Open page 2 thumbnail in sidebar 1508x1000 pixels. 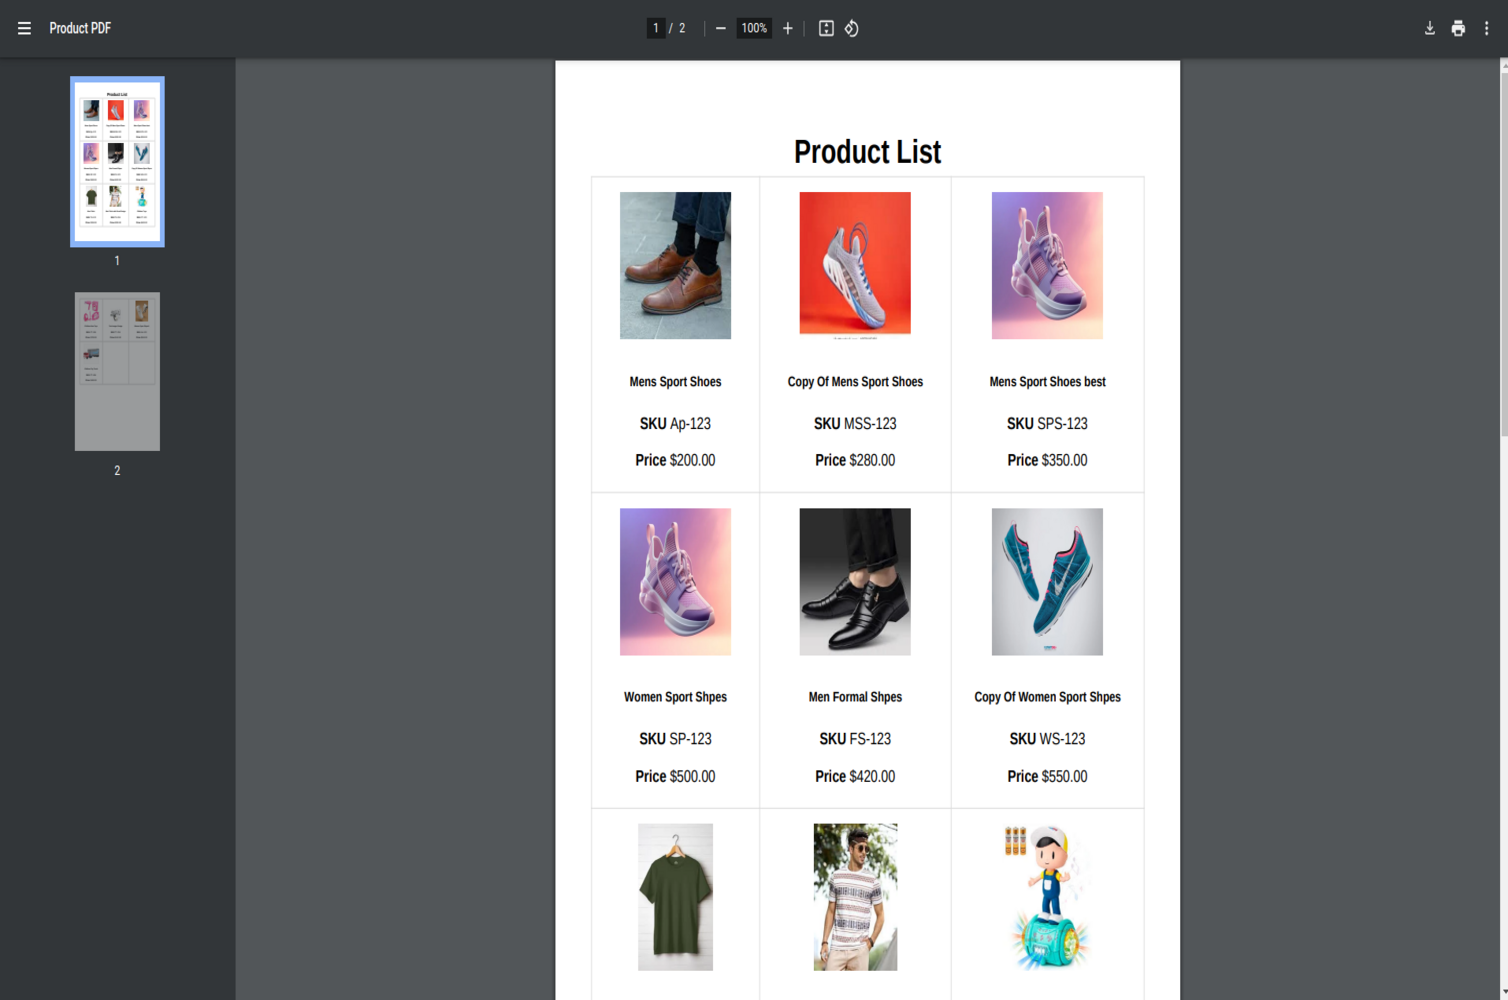(x=117, y=371)
